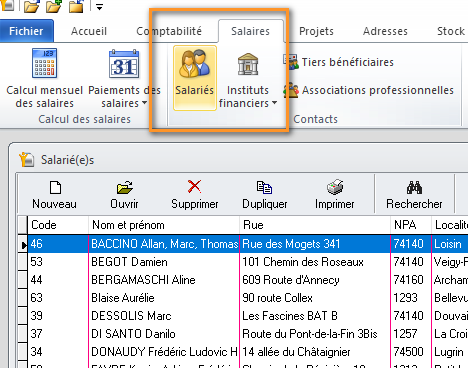Expand the Paiements des salaires dropdown arrow
Screen dimensions: 468x368
click(x=144, y=103)
